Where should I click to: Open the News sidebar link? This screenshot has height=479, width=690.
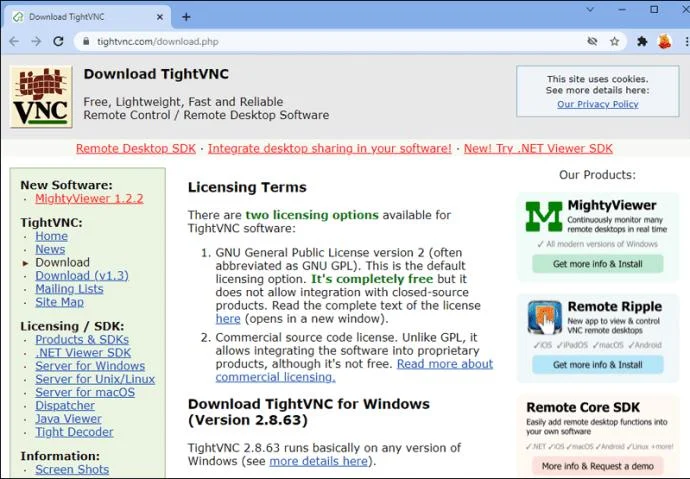[50, 249]
